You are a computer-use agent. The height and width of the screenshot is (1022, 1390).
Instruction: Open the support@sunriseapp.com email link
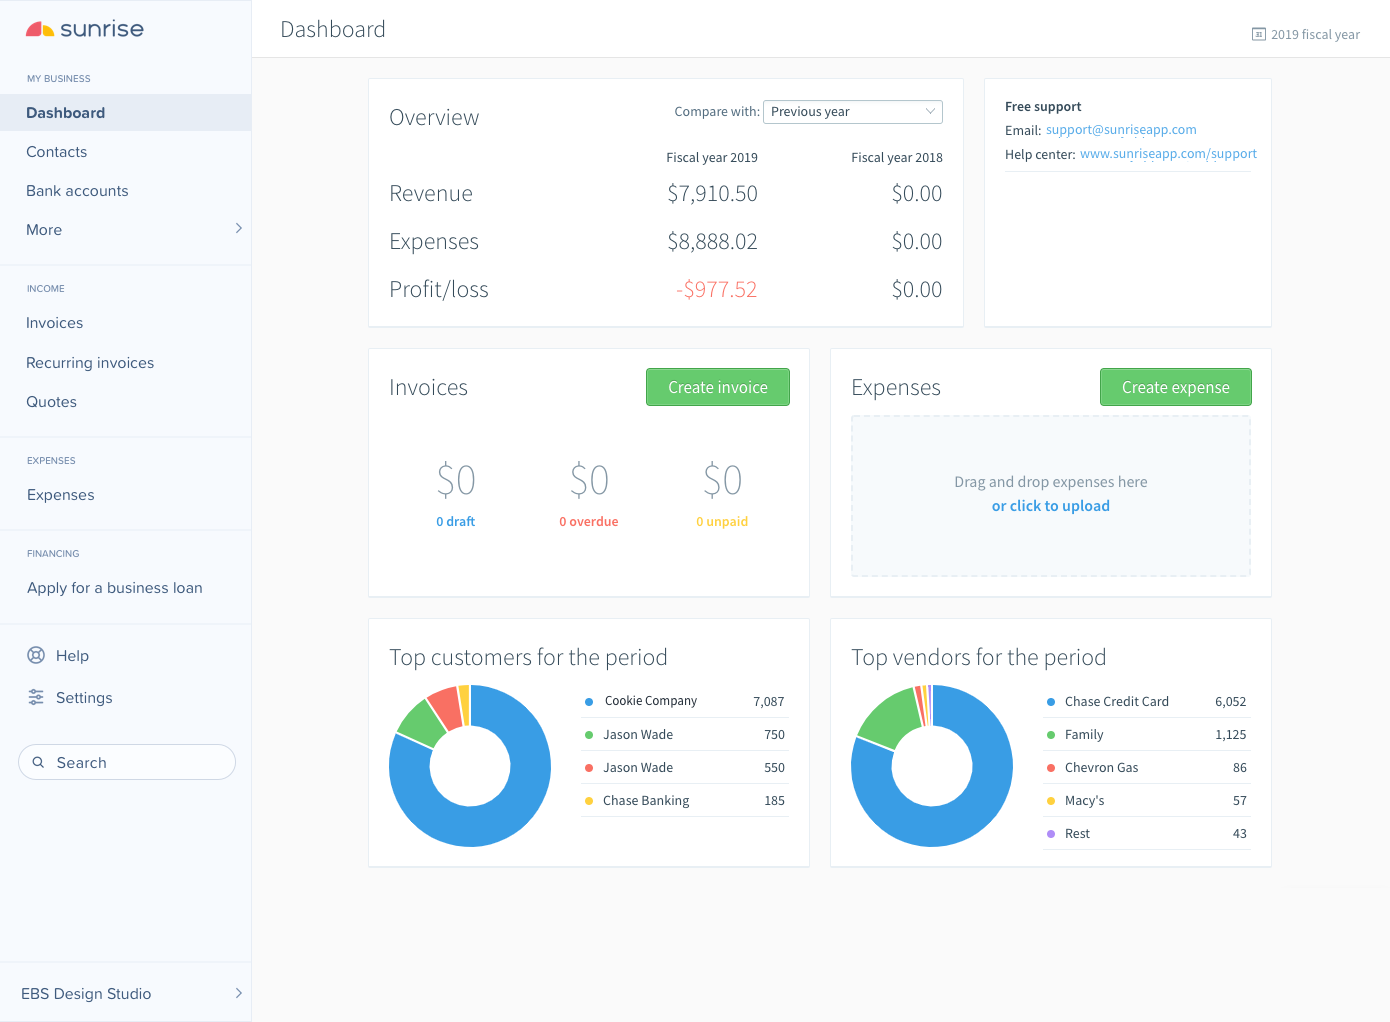pyautogui.click(x=1121, y=129)
